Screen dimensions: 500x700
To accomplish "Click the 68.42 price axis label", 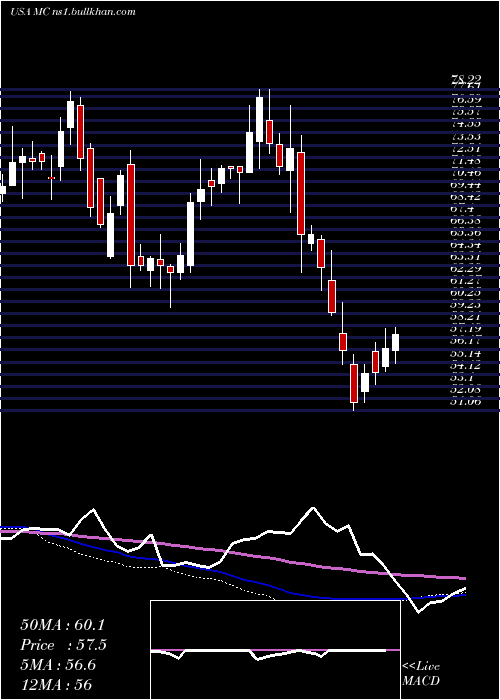I will [466, 196].
